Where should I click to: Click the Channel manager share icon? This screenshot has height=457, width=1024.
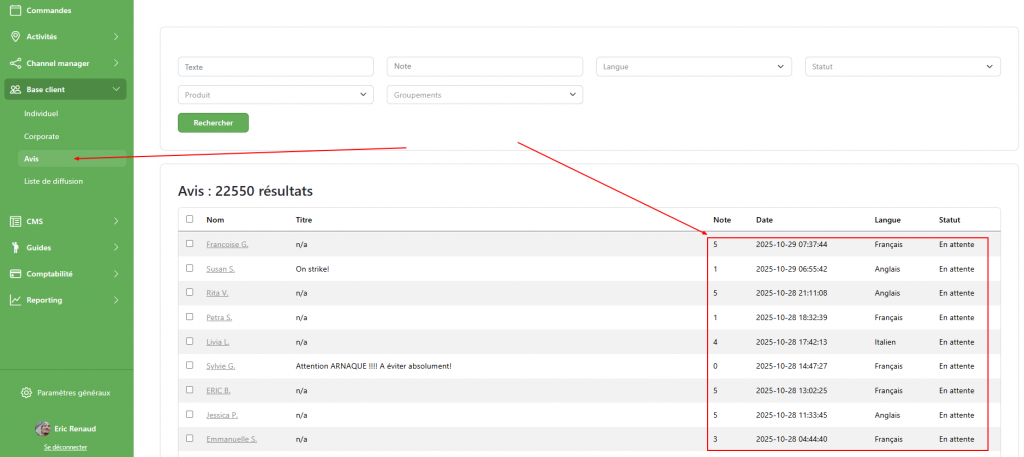coord(15,63)
